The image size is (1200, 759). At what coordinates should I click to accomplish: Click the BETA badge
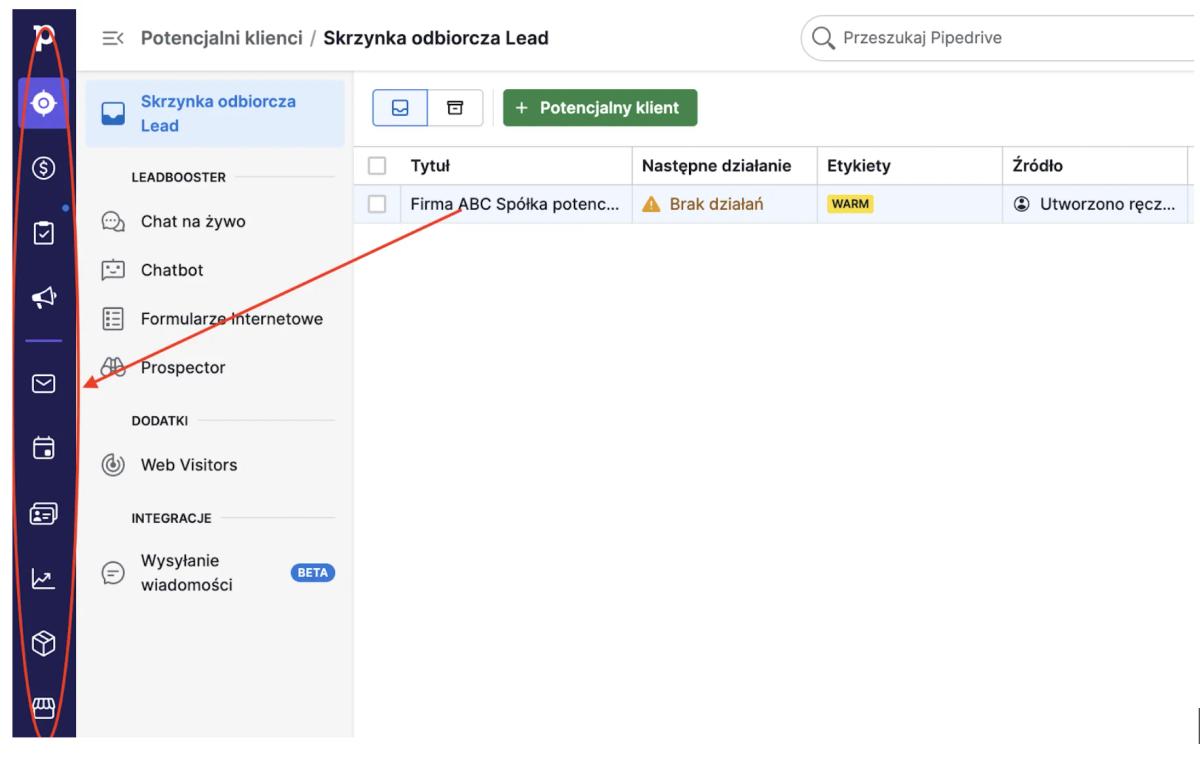(313, 573)
